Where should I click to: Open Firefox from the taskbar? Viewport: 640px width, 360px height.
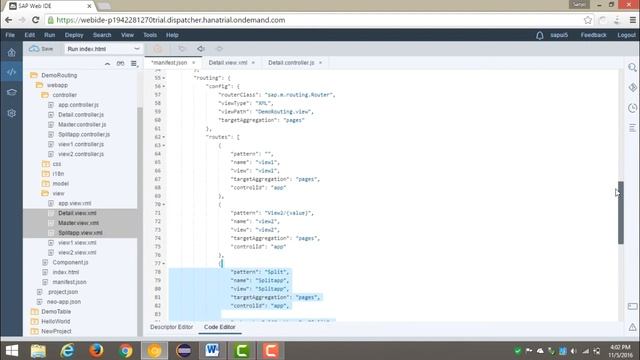[96, 351]
